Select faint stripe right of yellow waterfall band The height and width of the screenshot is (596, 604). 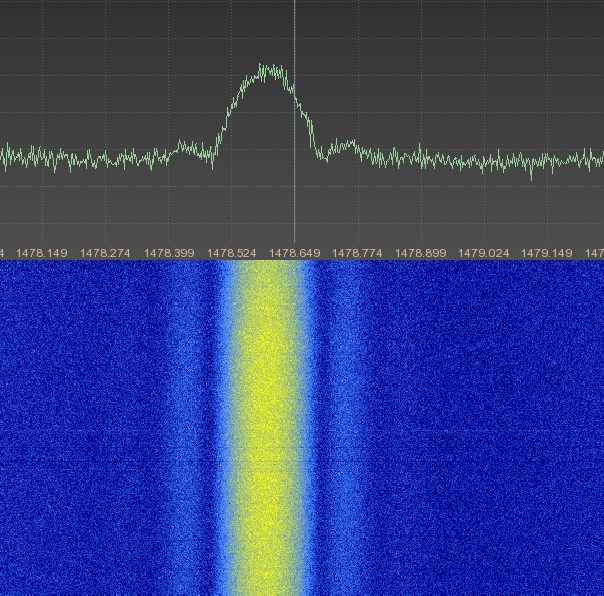coord(345,420)
